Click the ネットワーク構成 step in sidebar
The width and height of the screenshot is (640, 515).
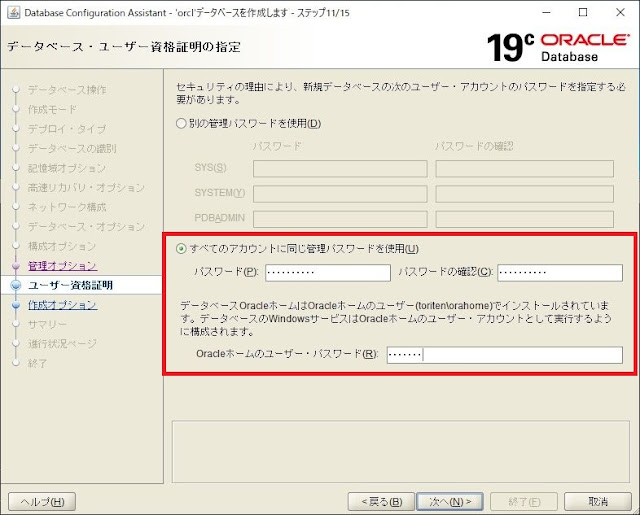pyautogui.click(x=67, y=207)
